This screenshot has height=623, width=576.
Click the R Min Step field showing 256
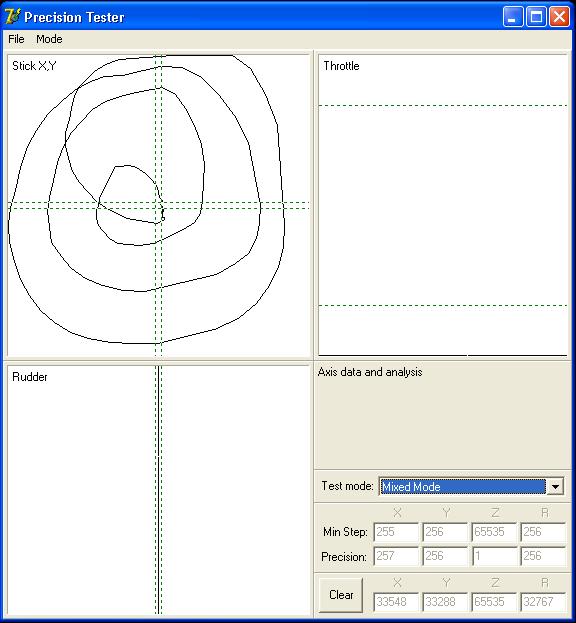click(x=543, y=532)
